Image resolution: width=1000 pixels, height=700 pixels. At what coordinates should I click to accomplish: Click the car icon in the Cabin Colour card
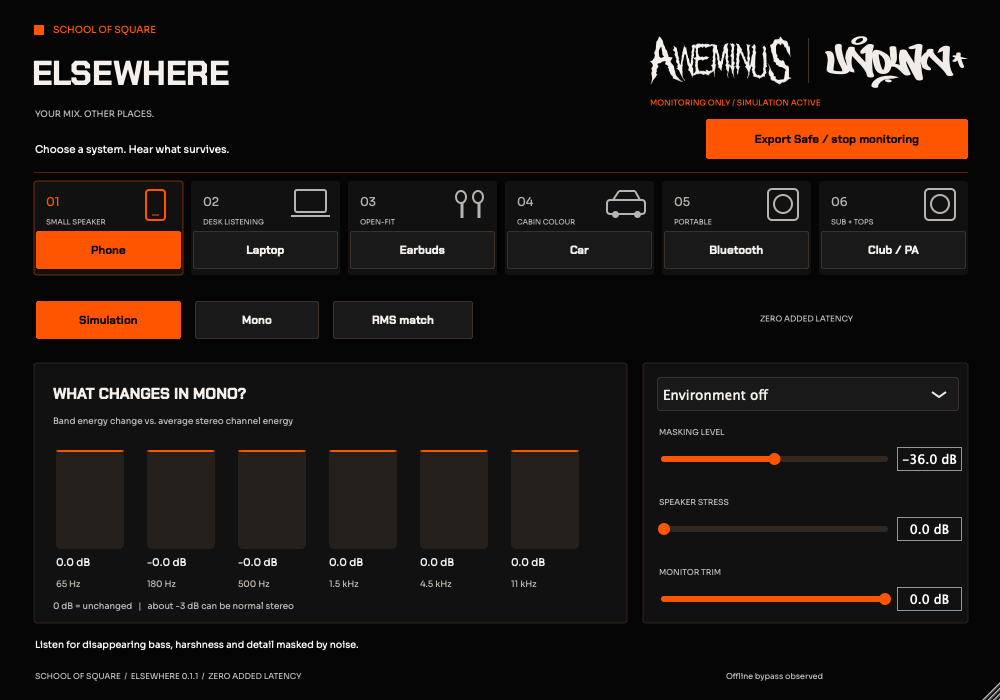click(626, 204)
